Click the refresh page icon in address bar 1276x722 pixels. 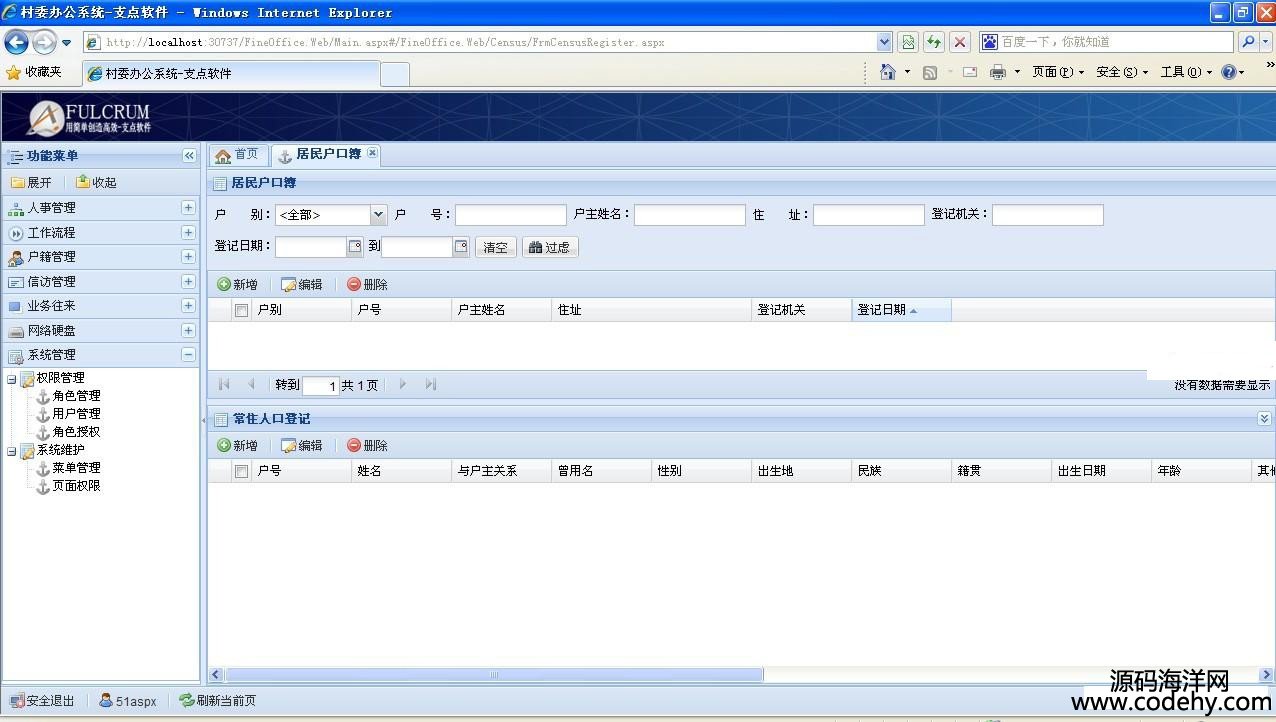[934, 42]
